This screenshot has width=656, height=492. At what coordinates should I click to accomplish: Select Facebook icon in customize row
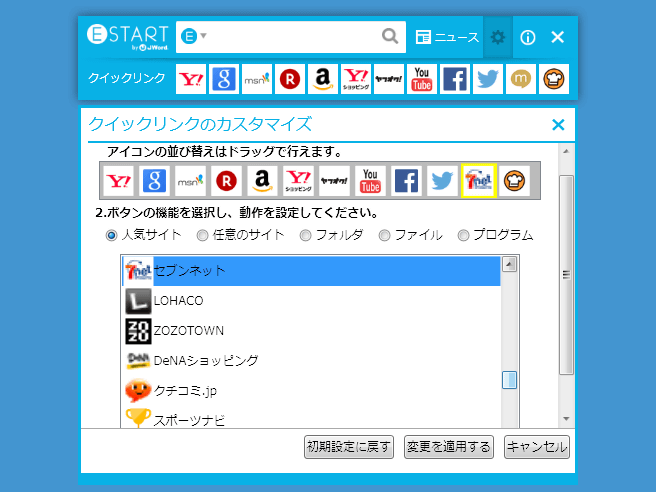[x=406, y=181]
